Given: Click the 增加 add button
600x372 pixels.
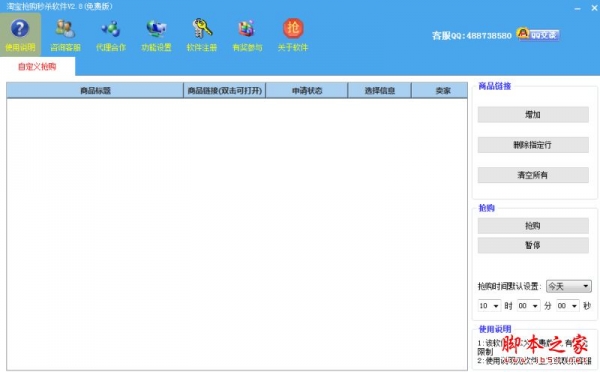Looking at the screenshot, I should coord(533,114).
